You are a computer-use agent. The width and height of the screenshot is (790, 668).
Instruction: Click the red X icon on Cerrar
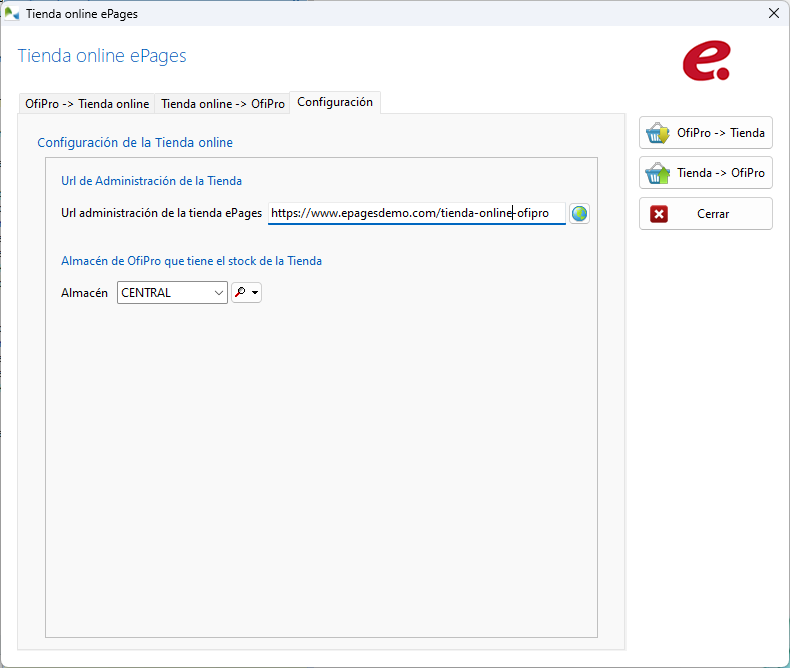(659, 214)
